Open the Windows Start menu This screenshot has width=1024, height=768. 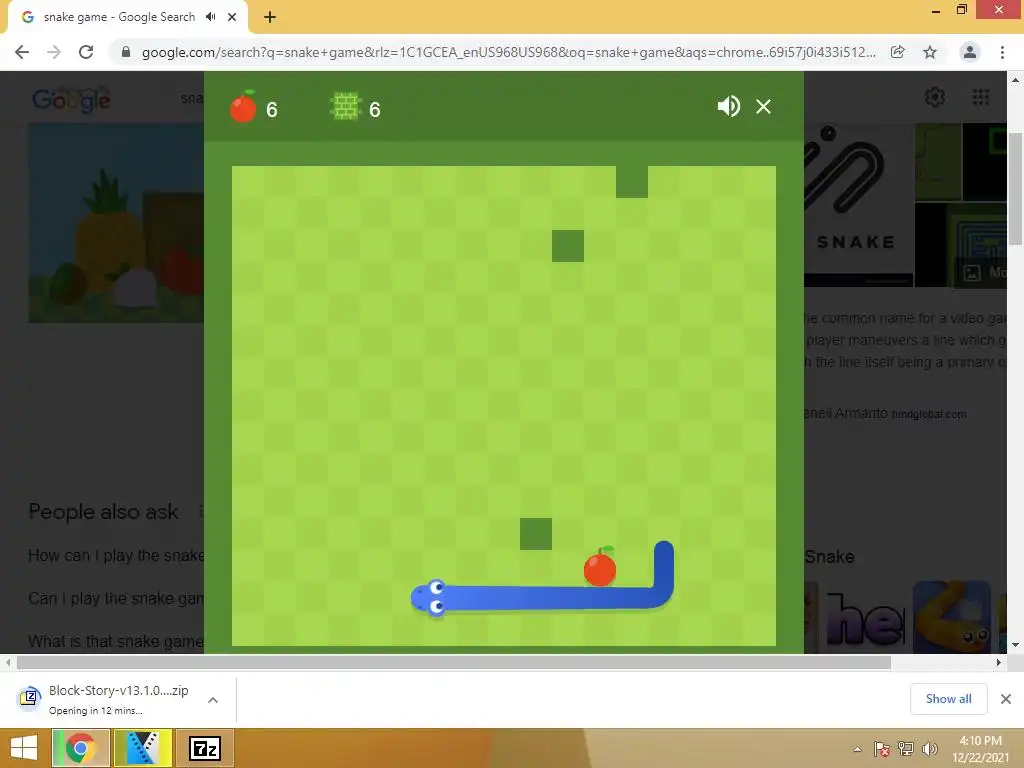[x=24, y=748]
